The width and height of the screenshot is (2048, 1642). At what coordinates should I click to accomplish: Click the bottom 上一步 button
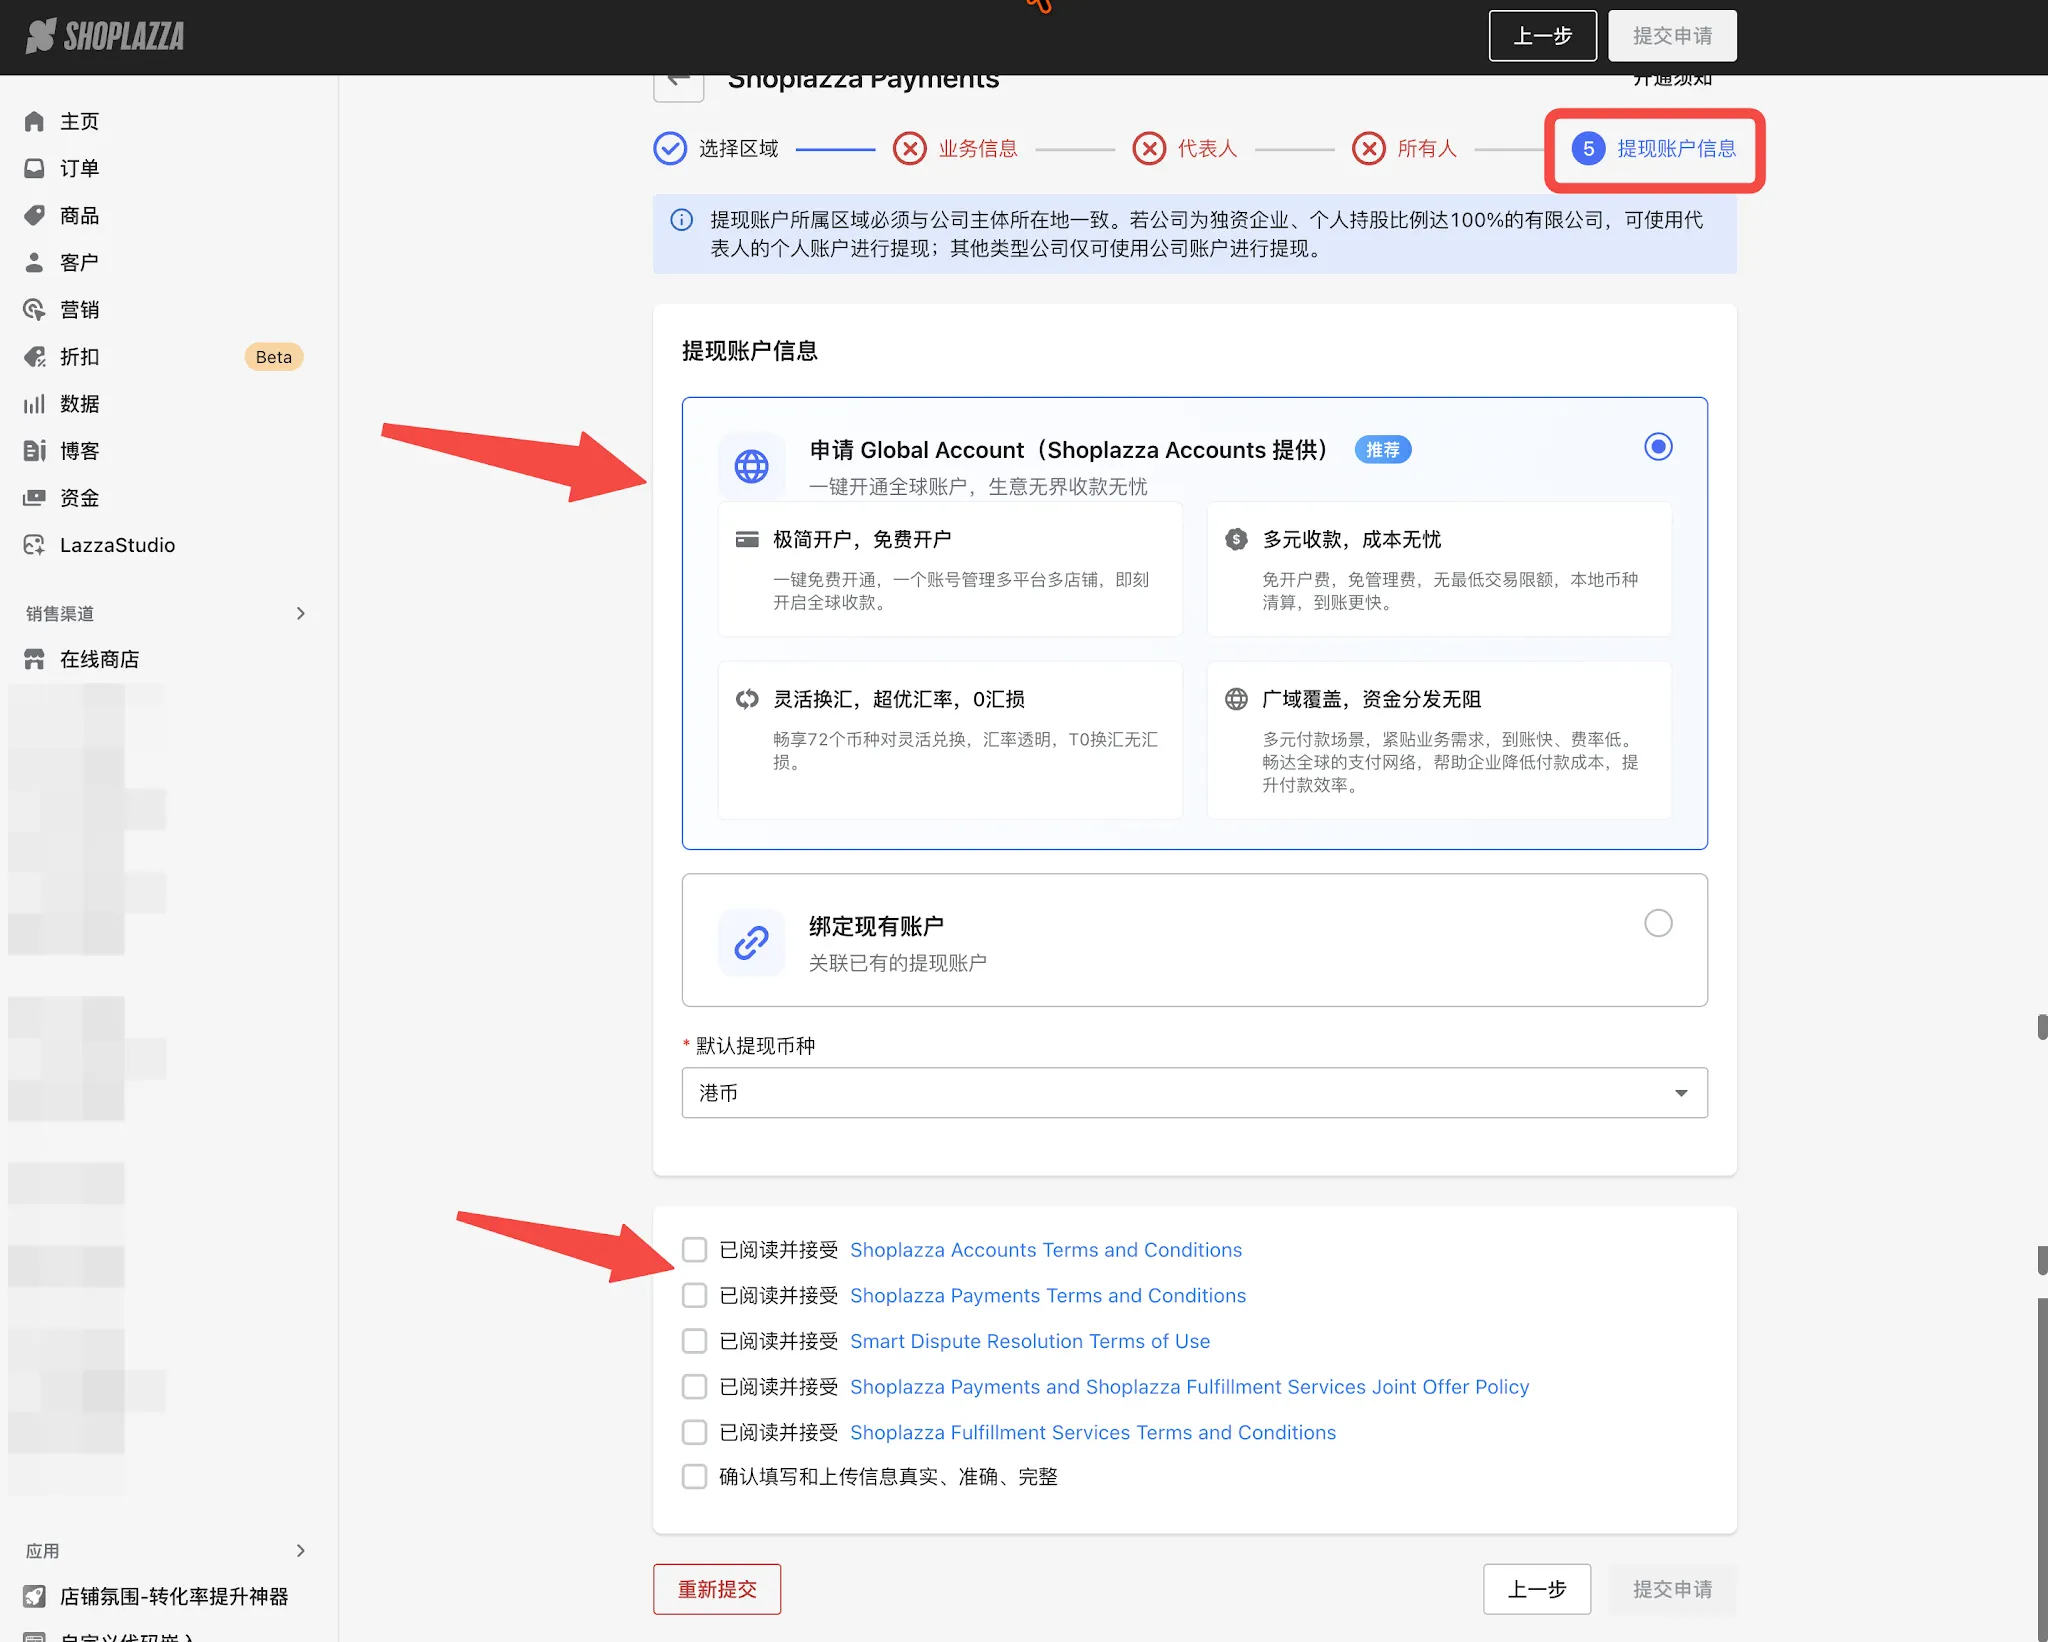pos(1537,1589)
